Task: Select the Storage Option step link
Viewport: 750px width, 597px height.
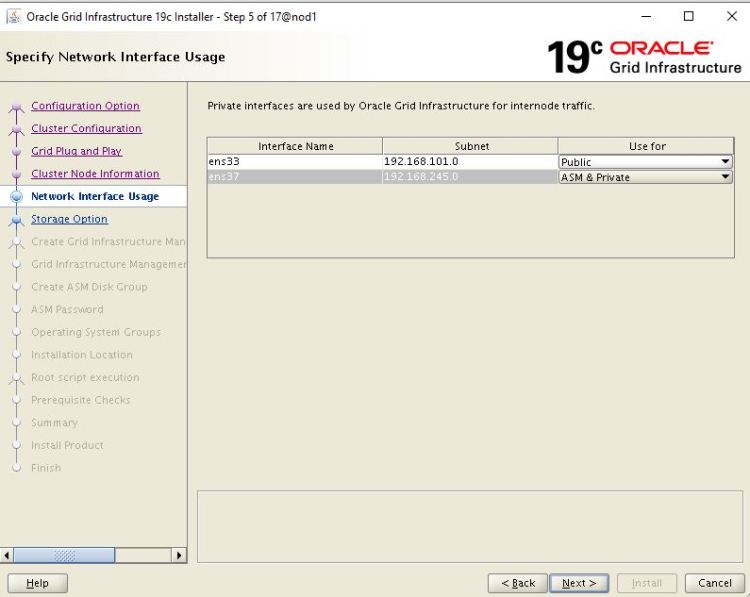Action: pos(69,219)
